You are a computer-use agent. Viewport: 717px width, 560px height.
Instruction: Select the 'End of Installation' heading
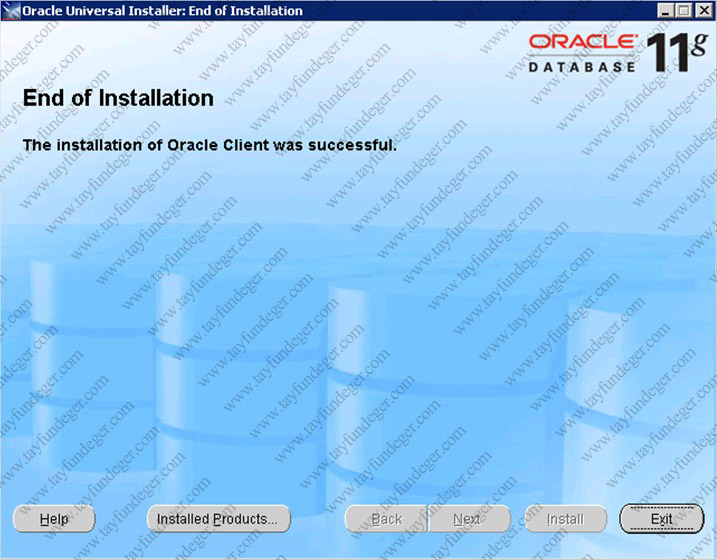[118, 98]
